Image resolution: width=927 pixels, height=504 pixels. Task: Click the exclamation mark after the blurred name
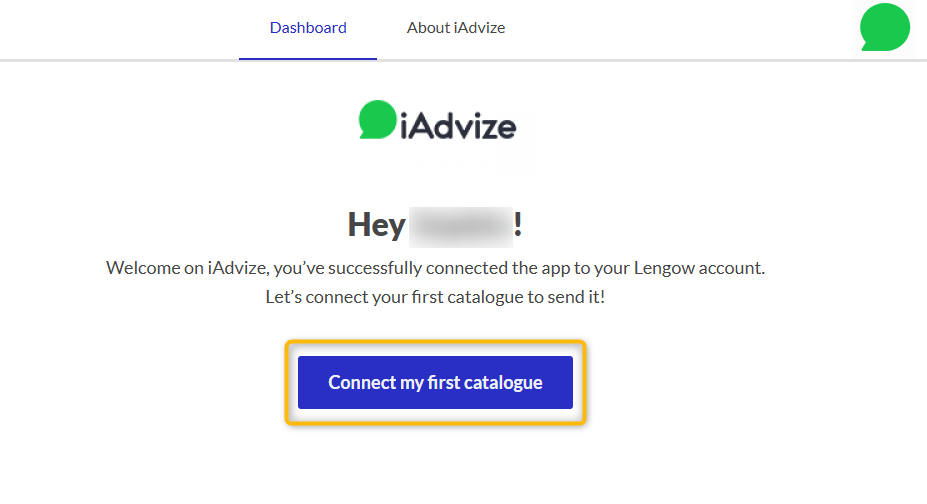click(518, 225)
